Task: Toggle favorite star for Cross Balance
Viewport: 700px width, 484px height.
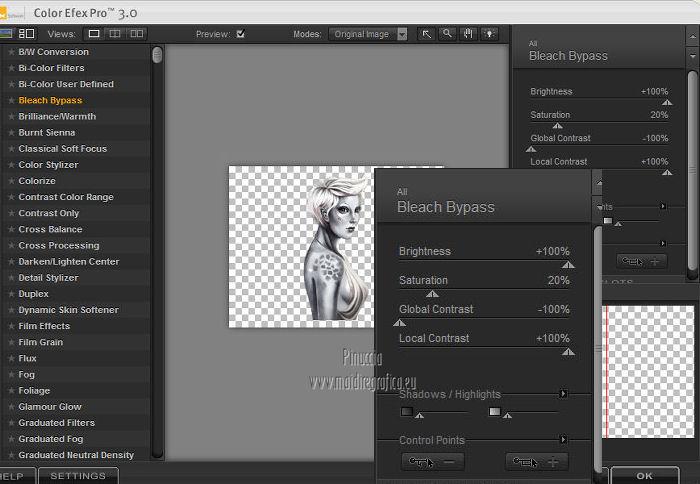Action: (11, 229)
